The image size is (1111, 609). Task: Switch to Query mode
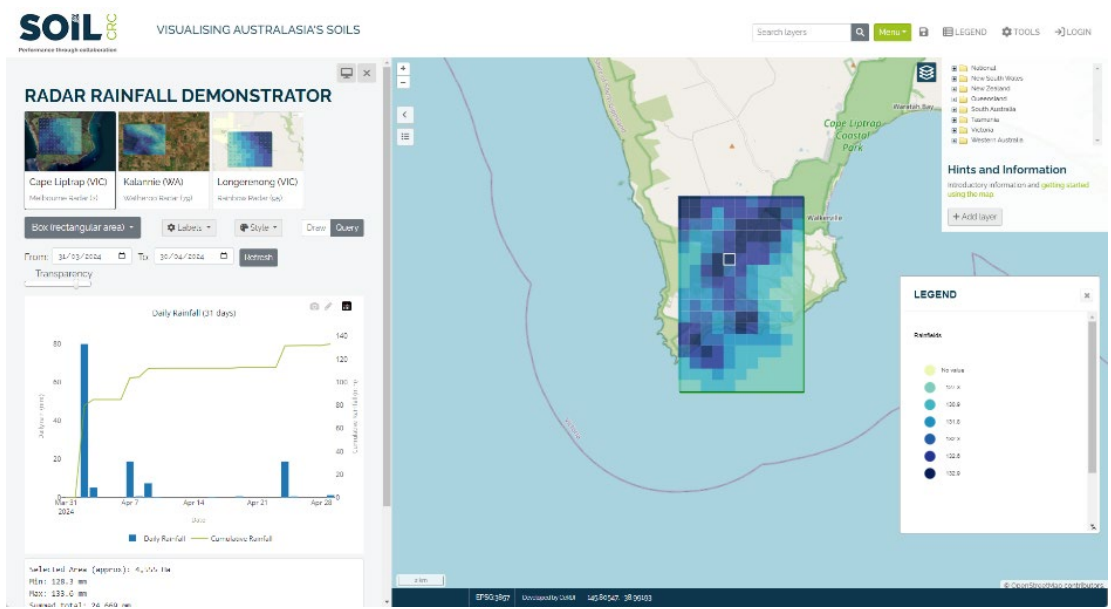click(x=347, y=228)
